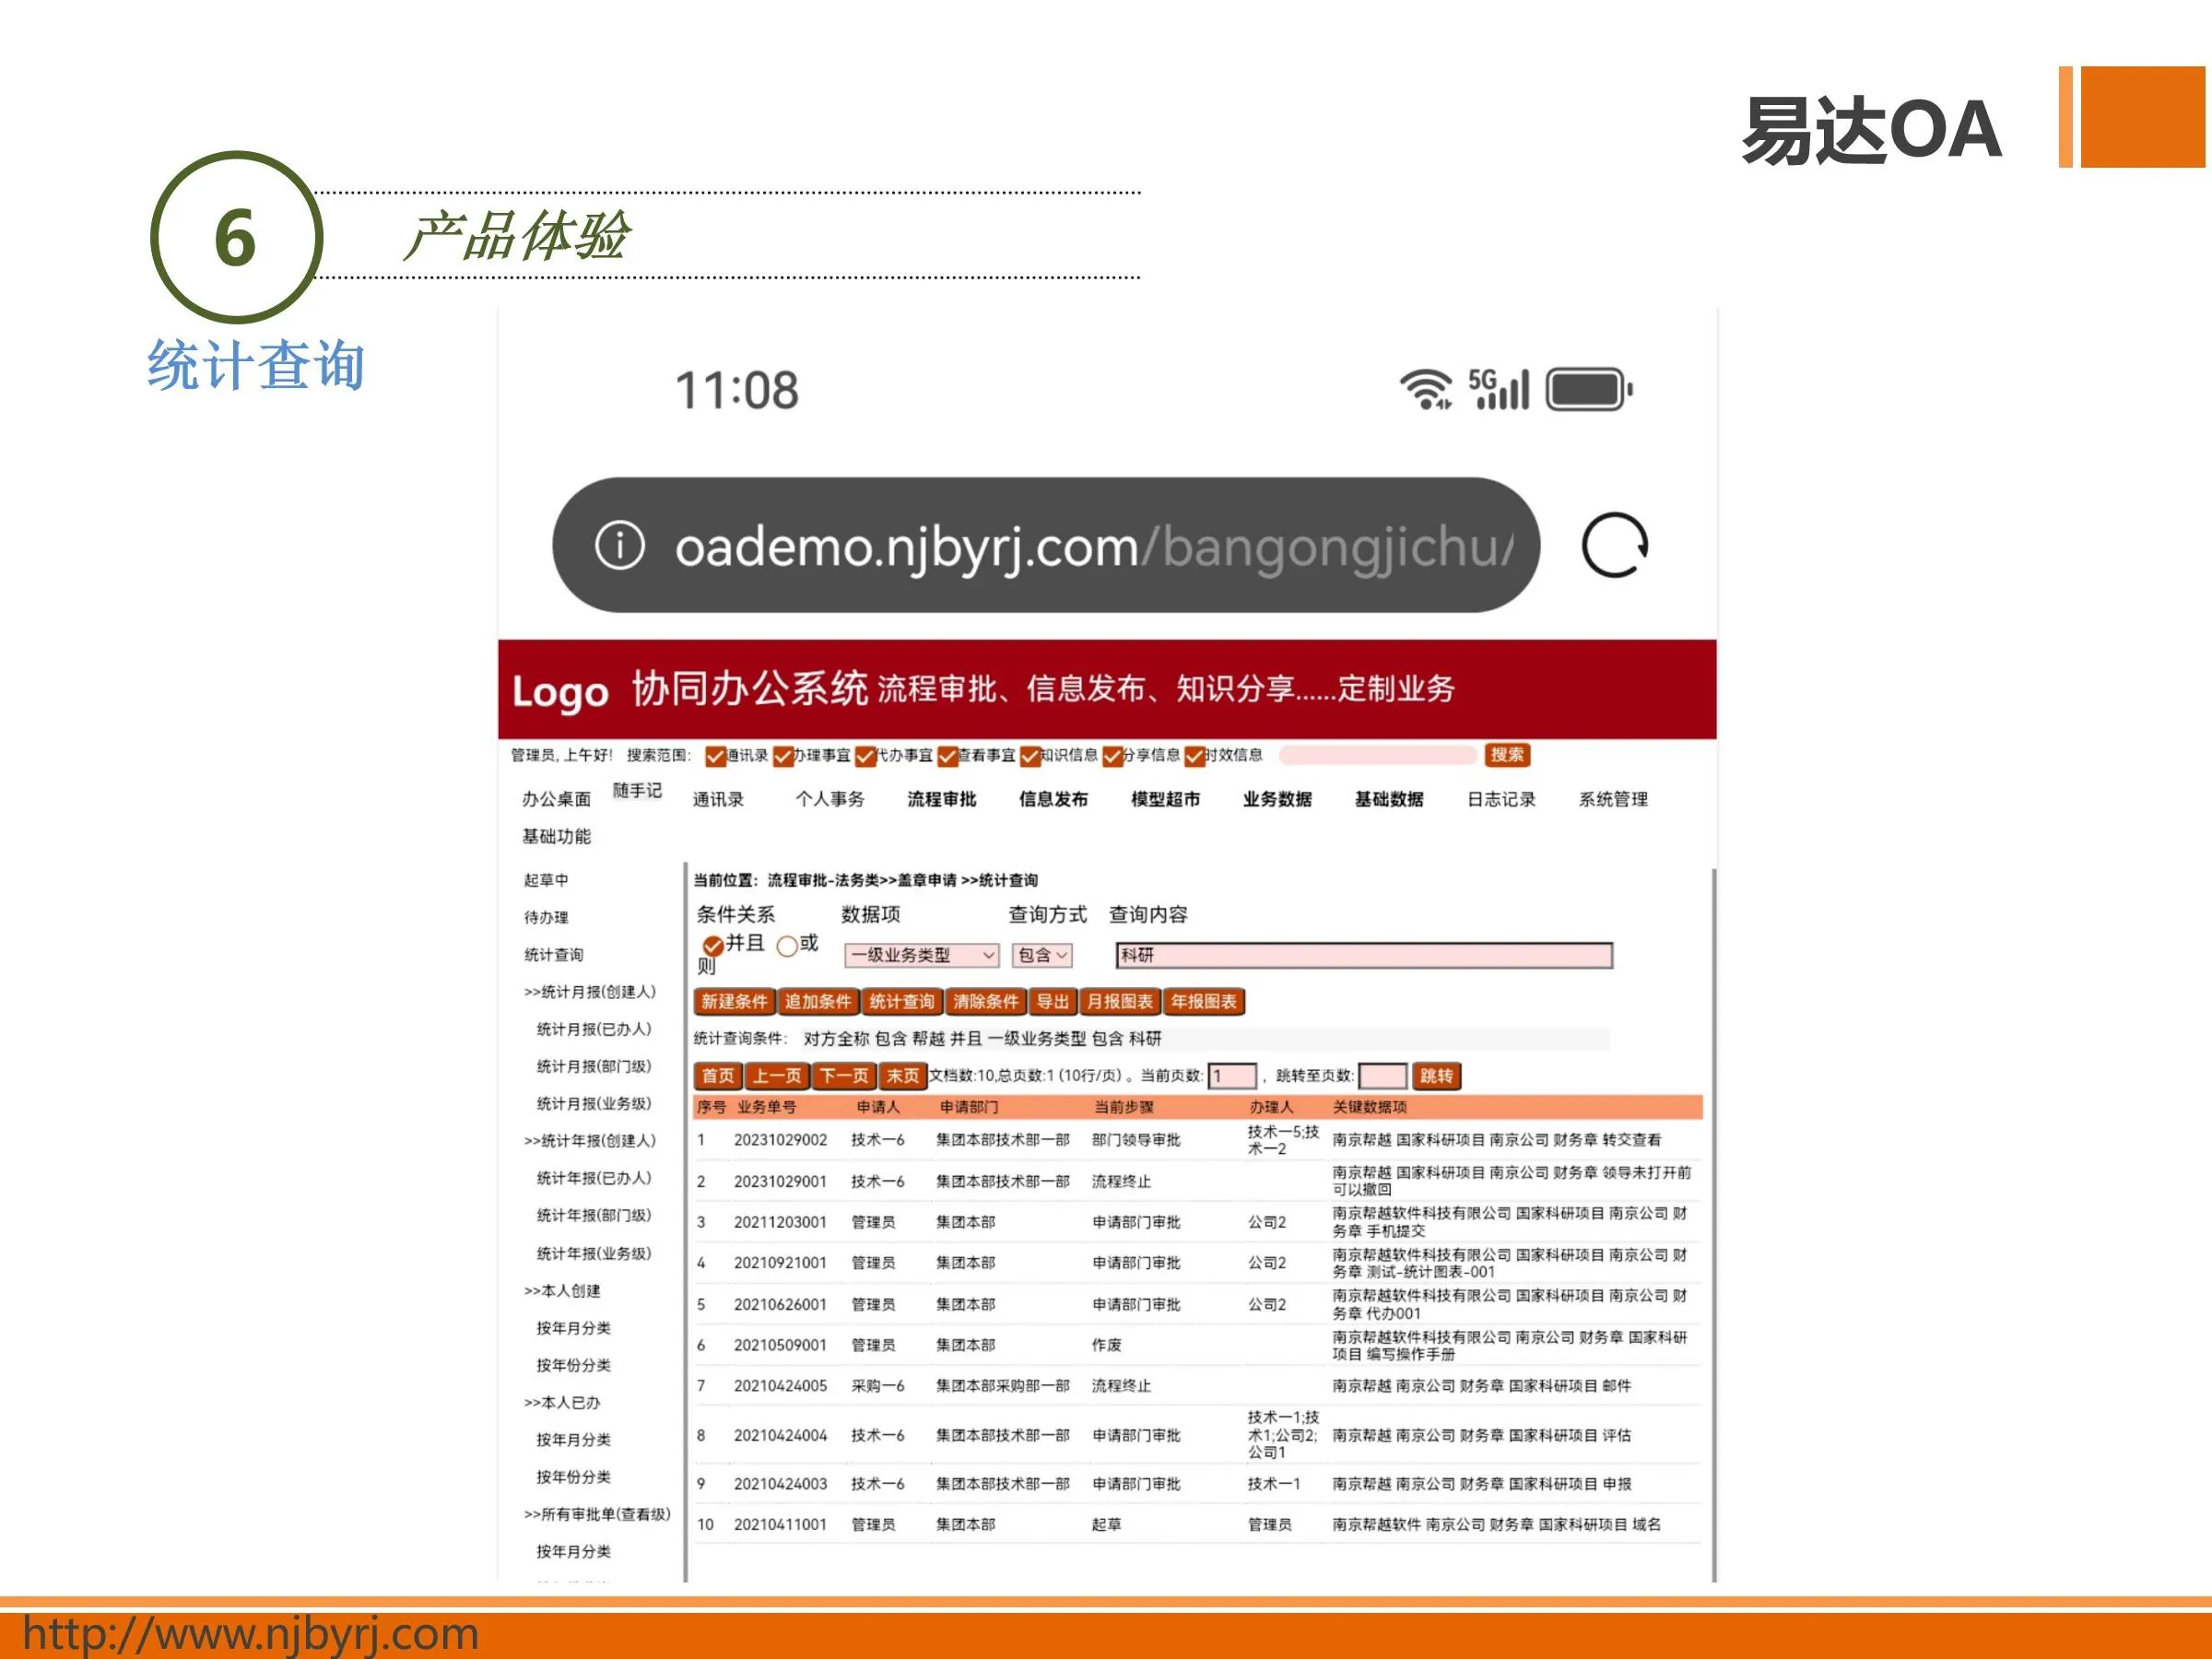Click the 追加条件 button
This screenshot has height=1659, width=2212.
click(817, 1001)
